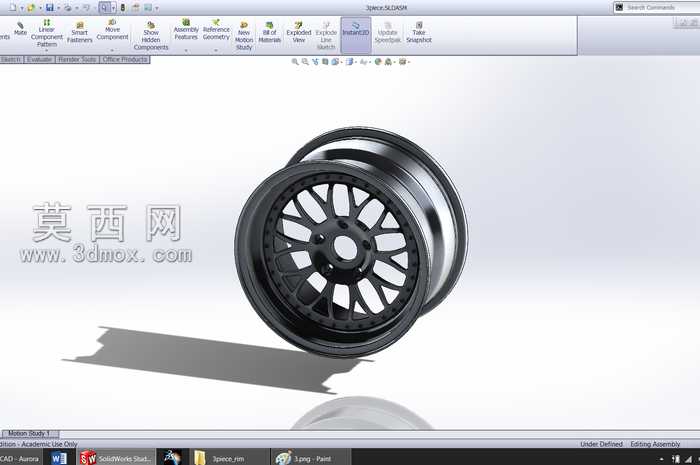Click Zoom to Area icon
This screenshot has height=465, width=700.
(x=305, y=62)
